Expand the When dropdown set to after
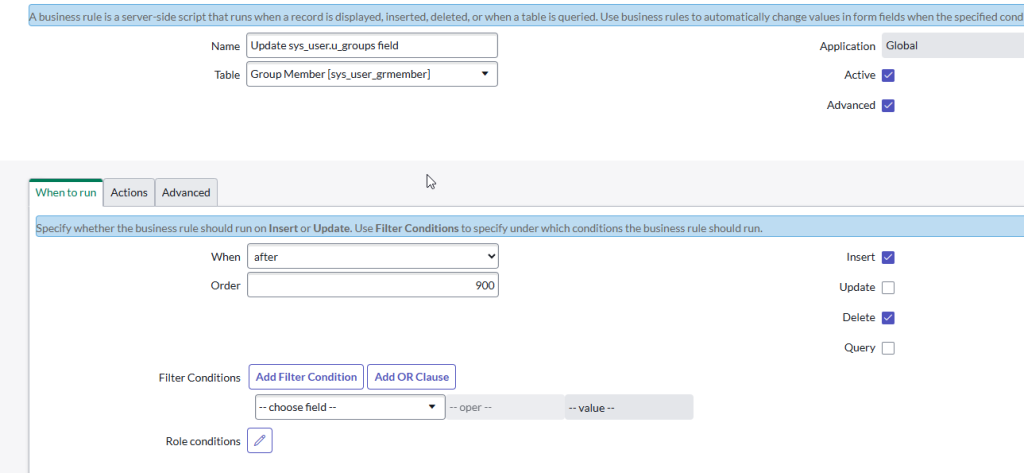 point(371,257)
